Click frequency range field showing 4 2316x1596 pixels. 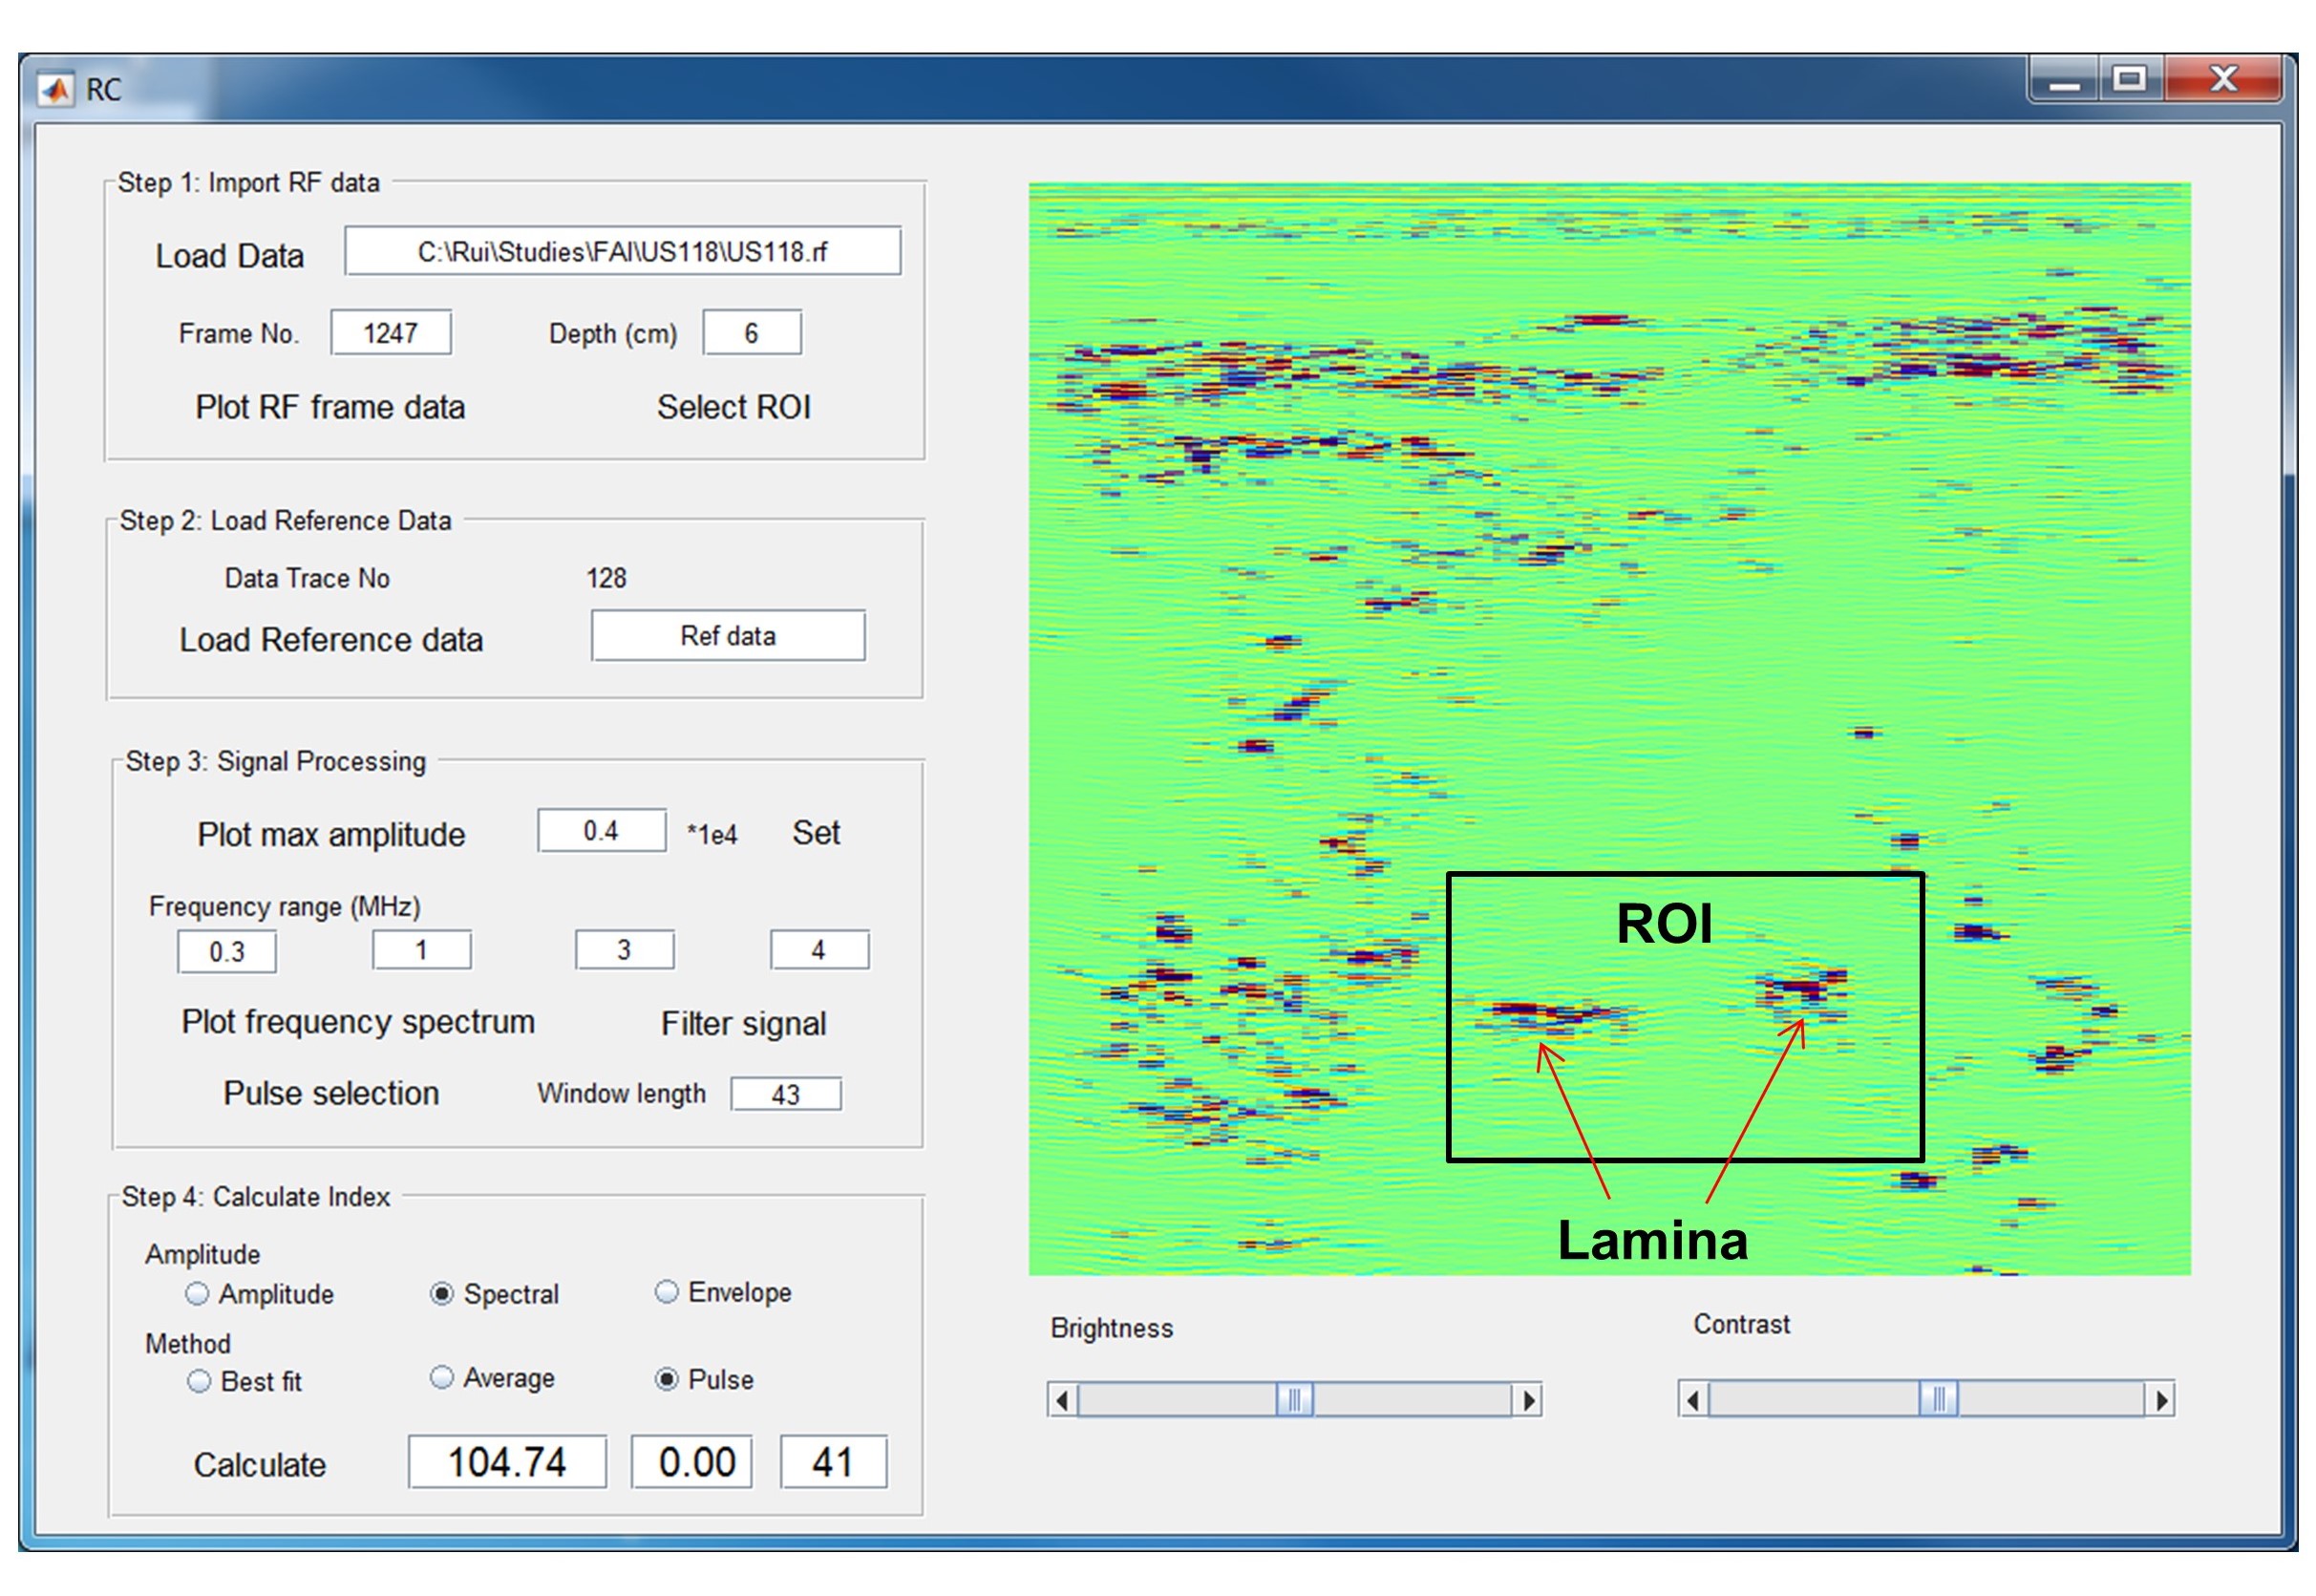pos(819,950)
